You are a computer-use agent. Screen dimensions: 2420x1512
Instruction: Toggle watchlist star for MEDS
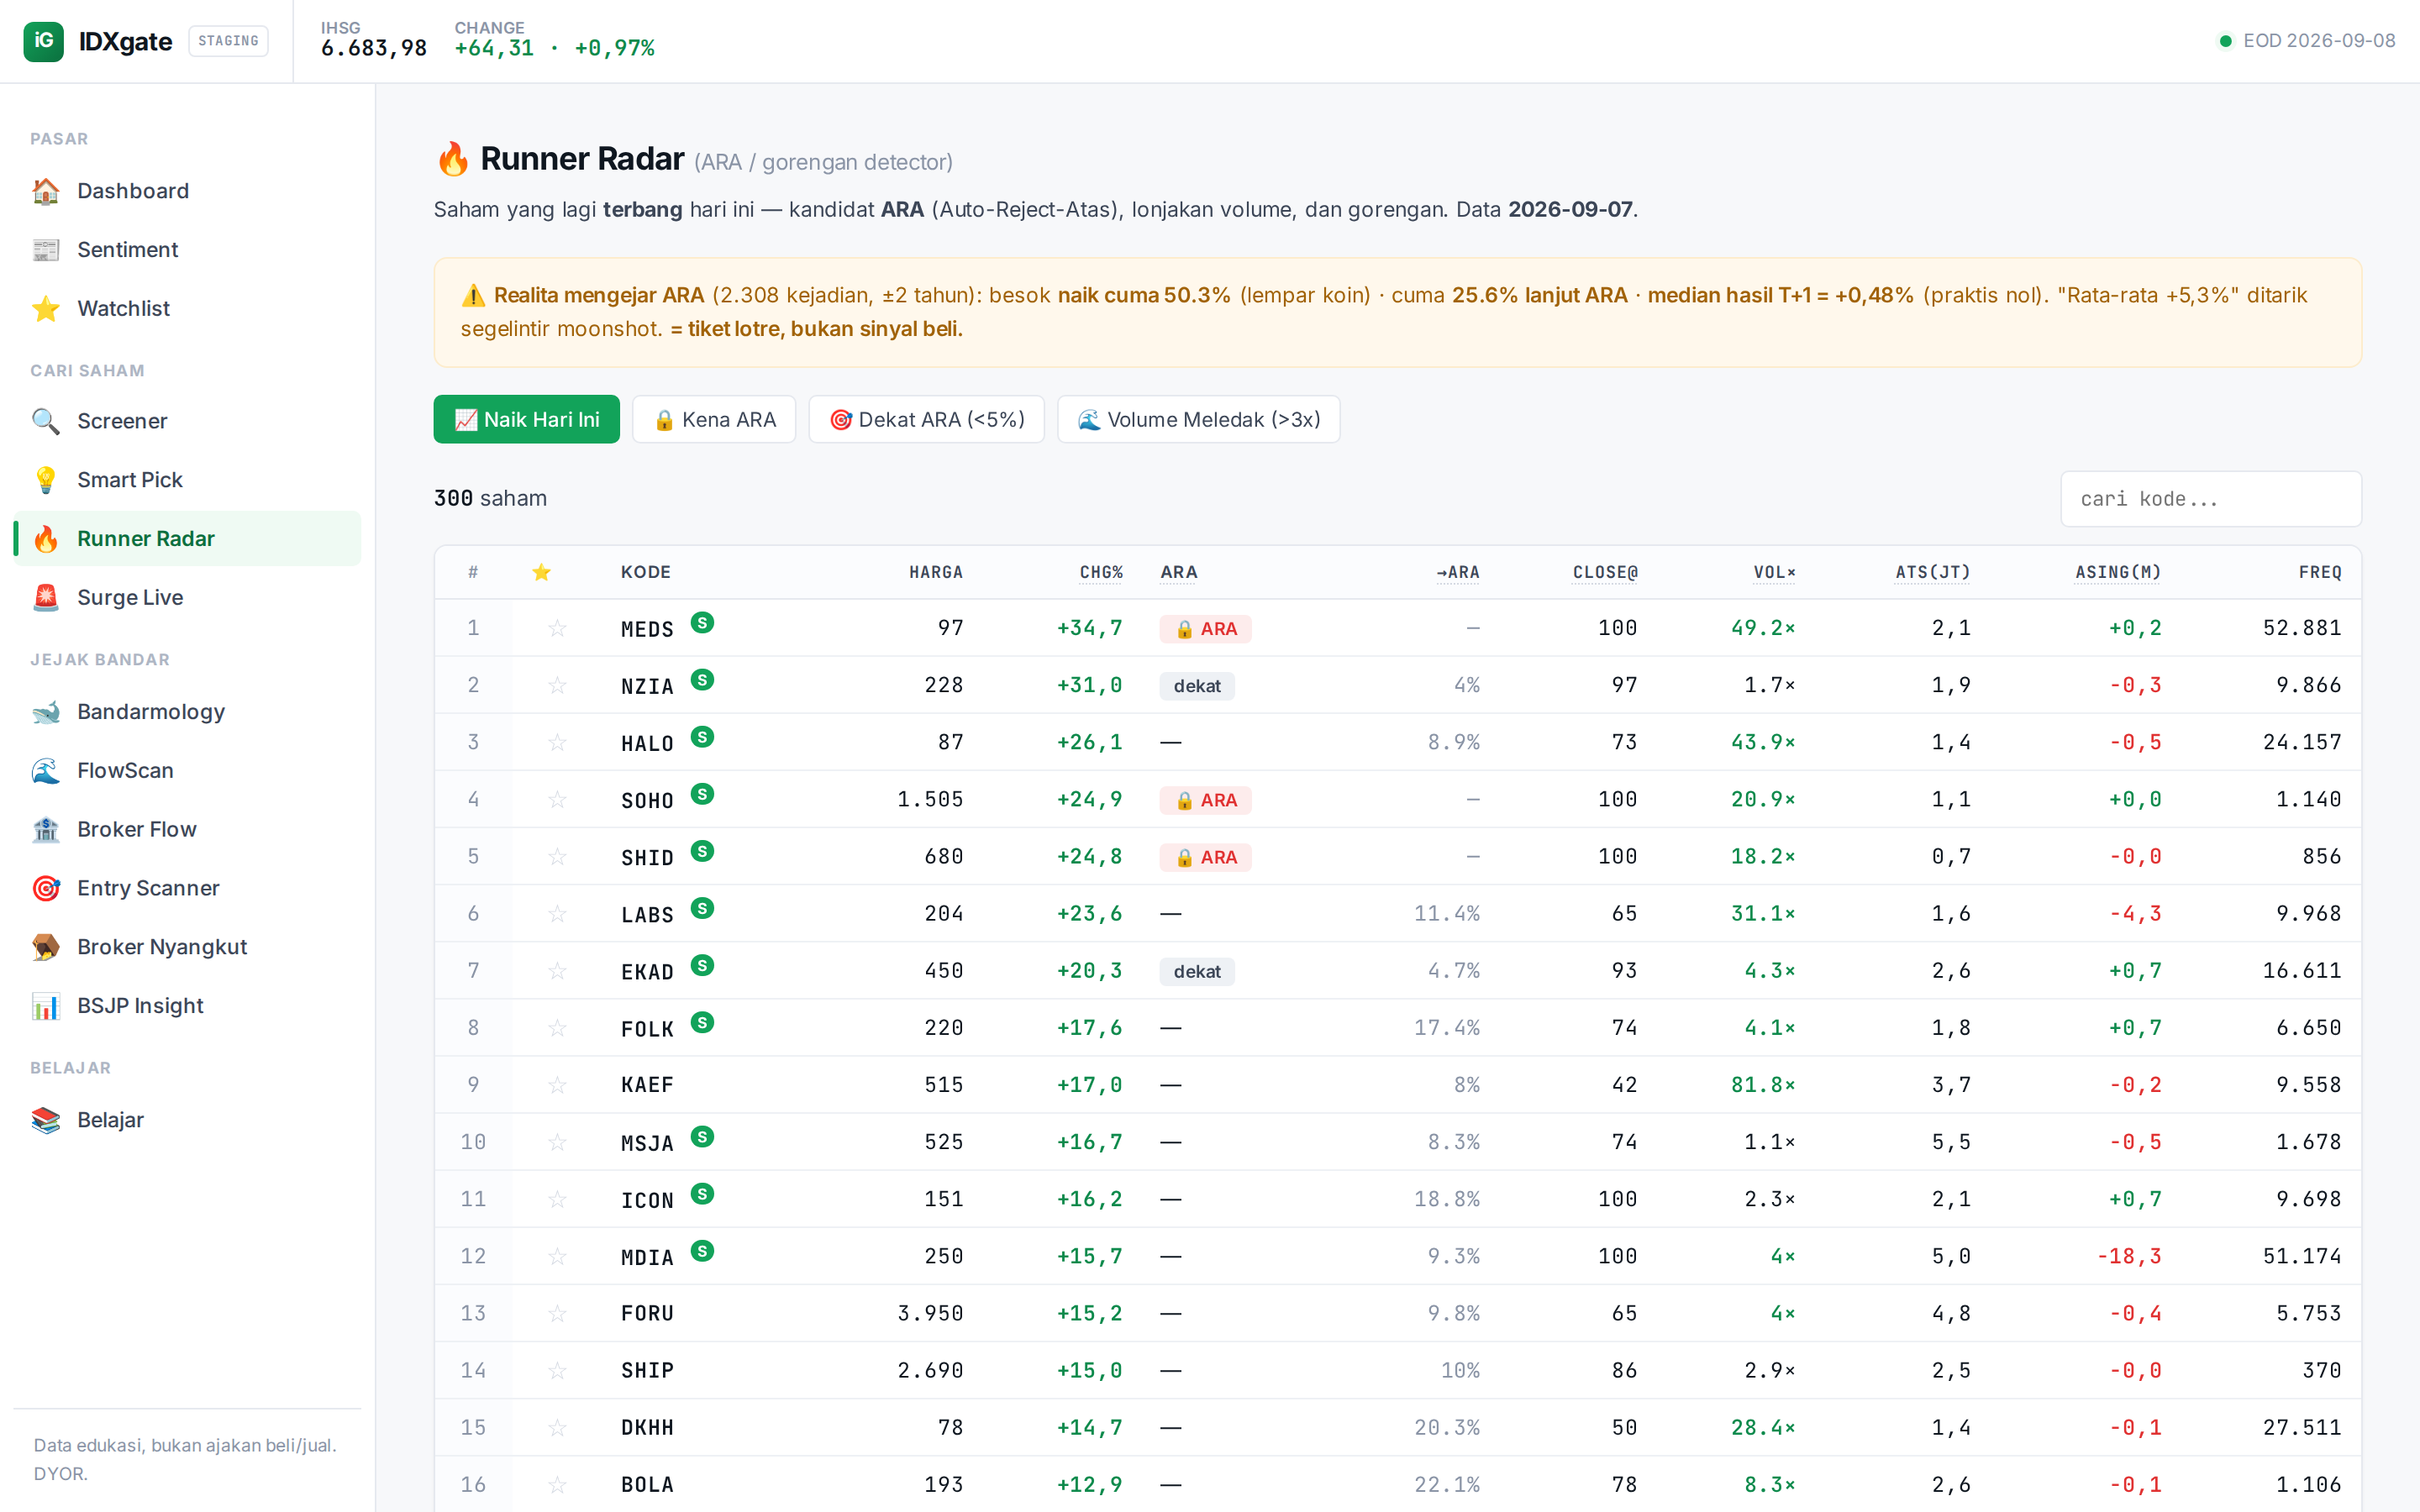[557, 628]
